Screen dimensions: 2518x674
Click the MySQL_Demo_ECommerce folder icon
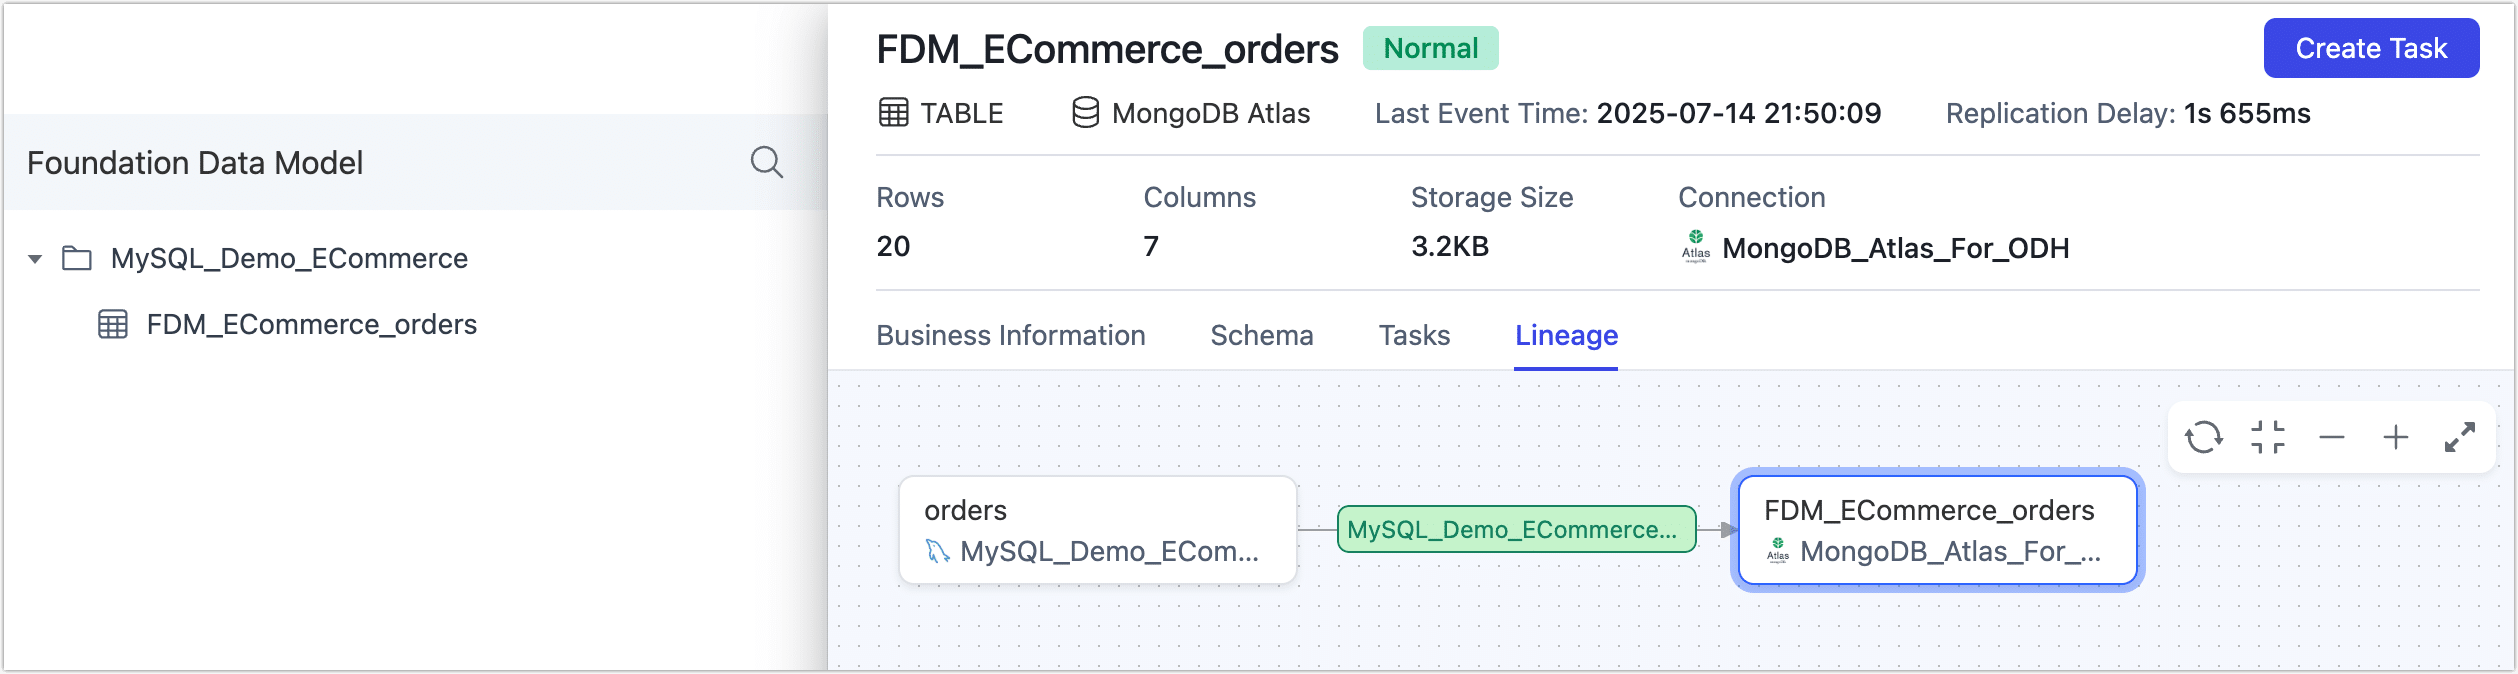coord(77,259)
